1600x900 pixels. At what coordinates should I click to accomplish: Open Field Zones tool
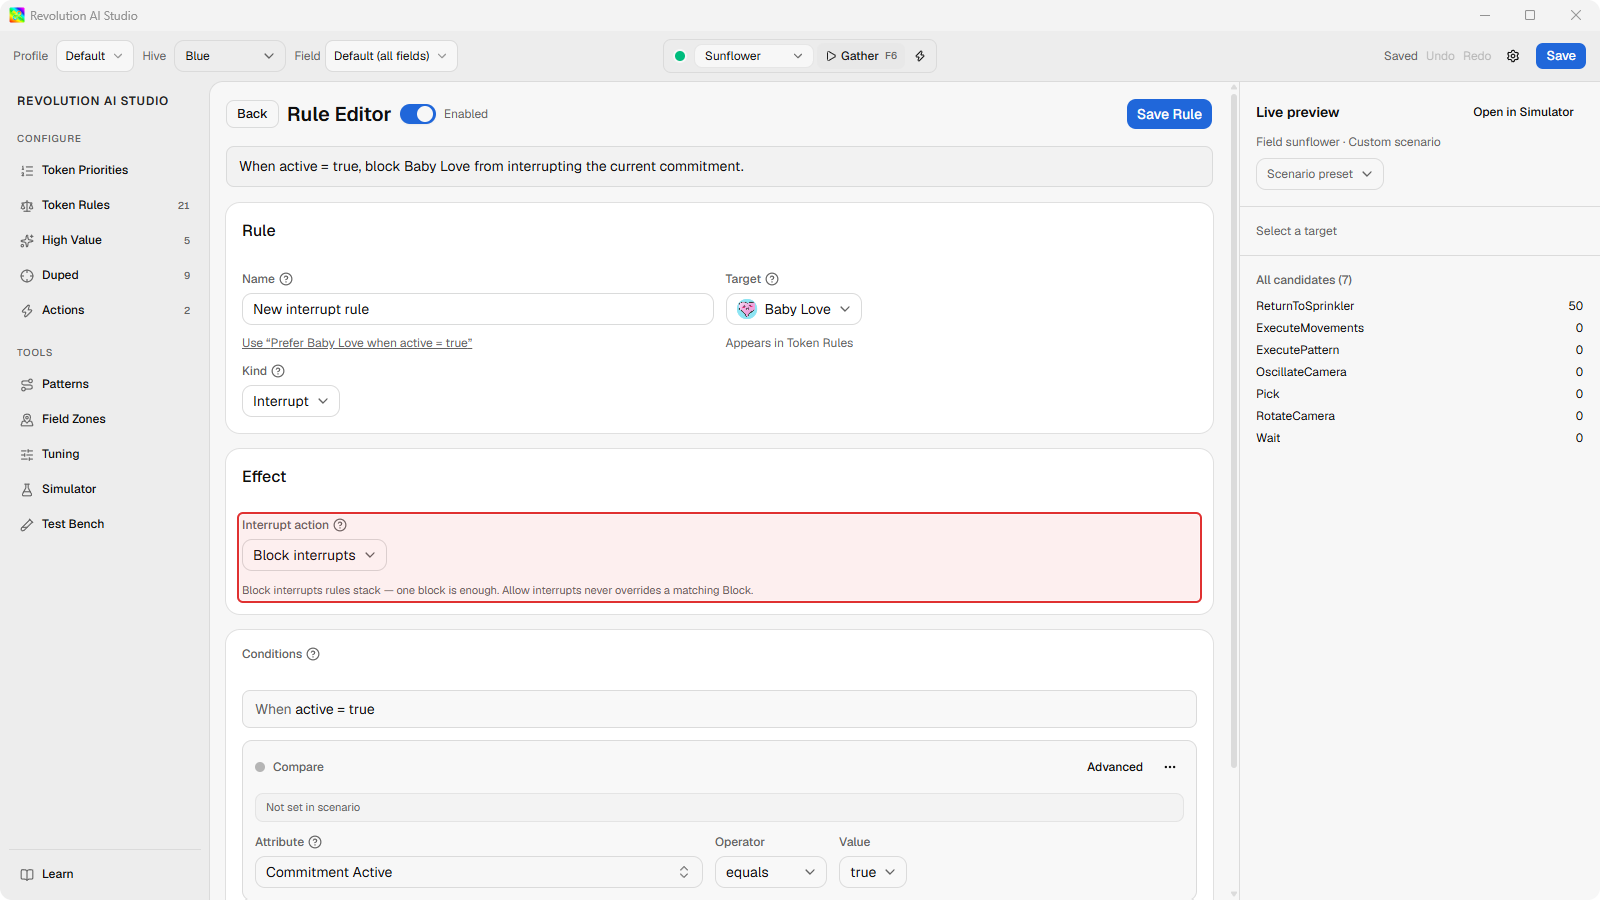105,419
